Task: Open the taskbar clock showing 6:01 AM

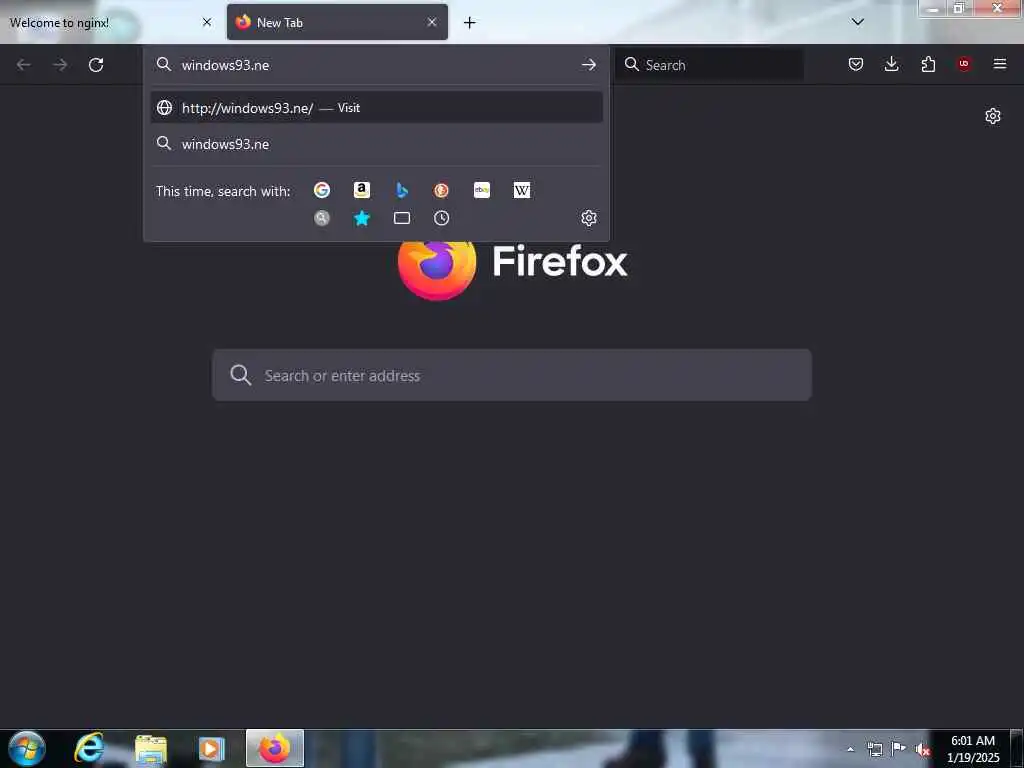Action: coord(973,749)
